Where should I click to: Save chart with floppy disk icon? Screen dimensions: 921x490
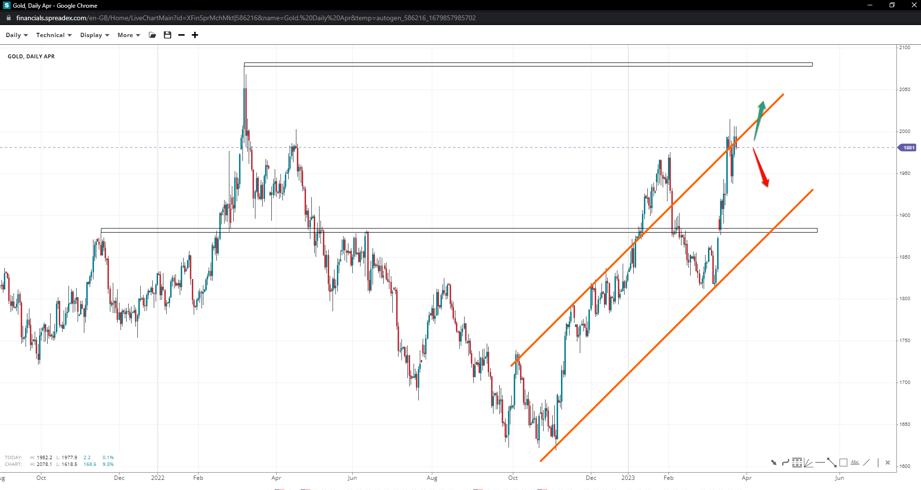tap(167, 35)
